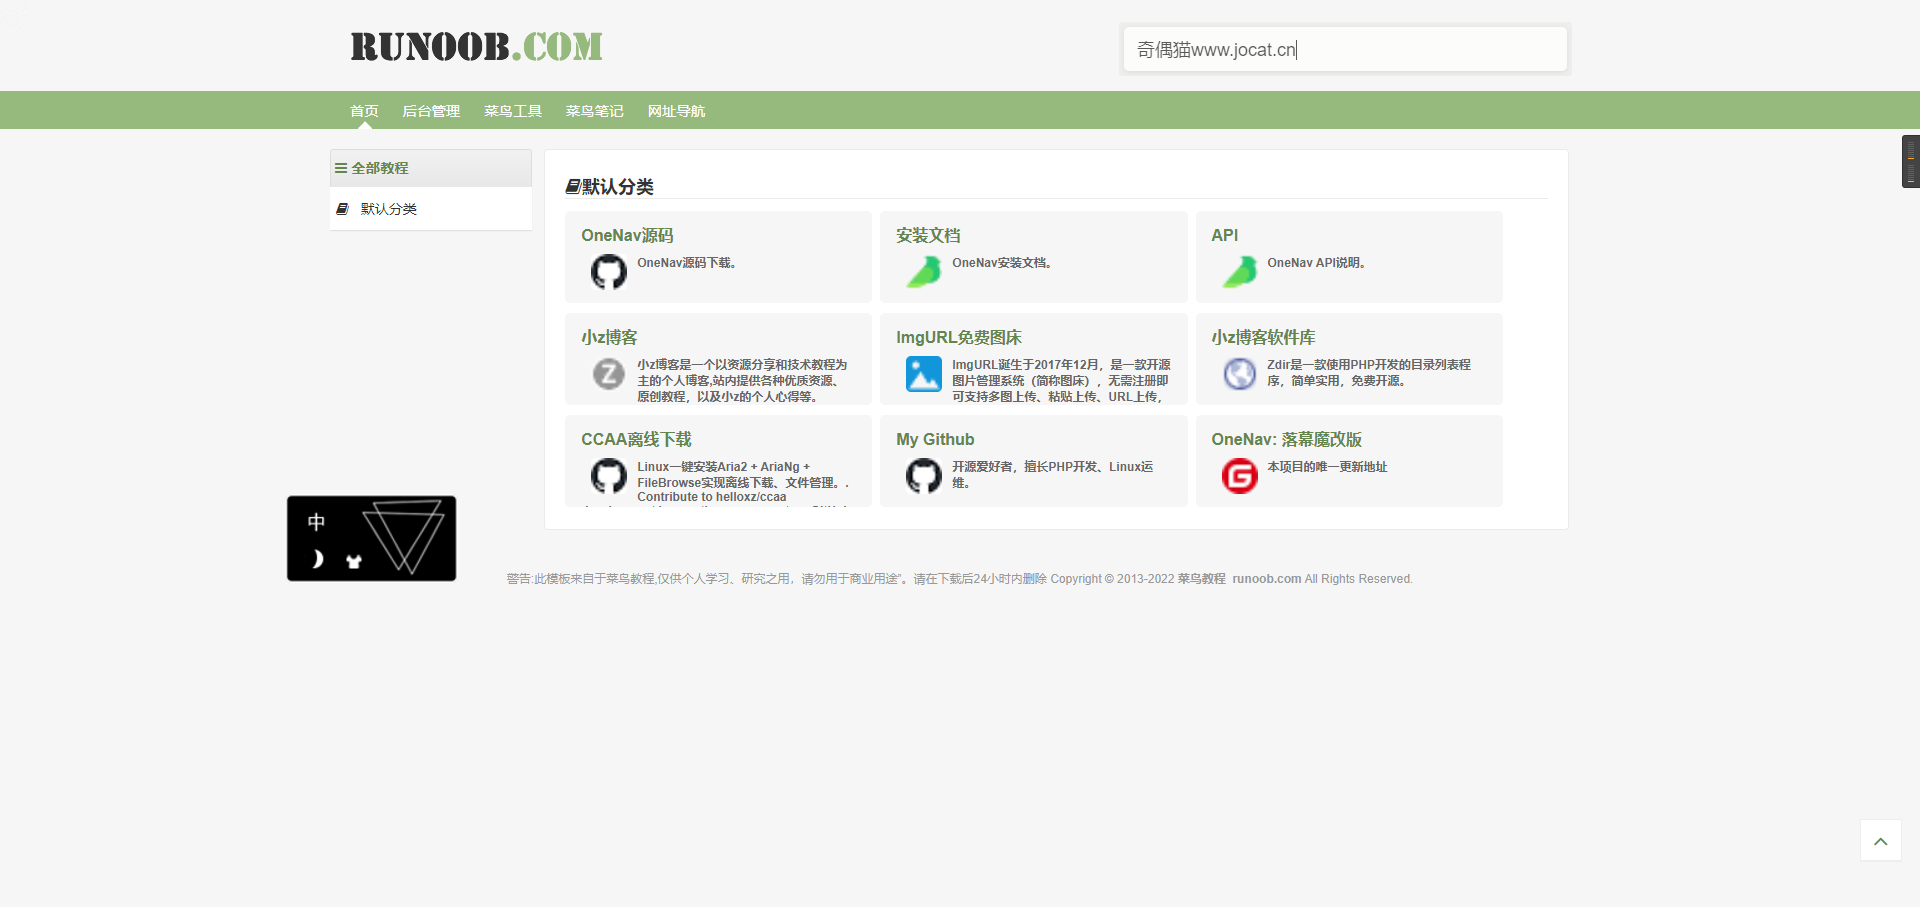Open the API link title
The image size is (1920, 907).
coord(1224,235)
